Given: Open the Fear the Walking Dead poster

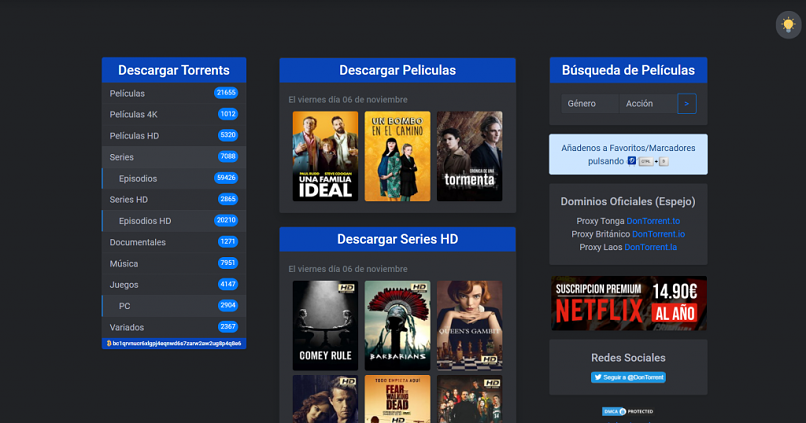Looking at the screenshot, I should point(397,399).
